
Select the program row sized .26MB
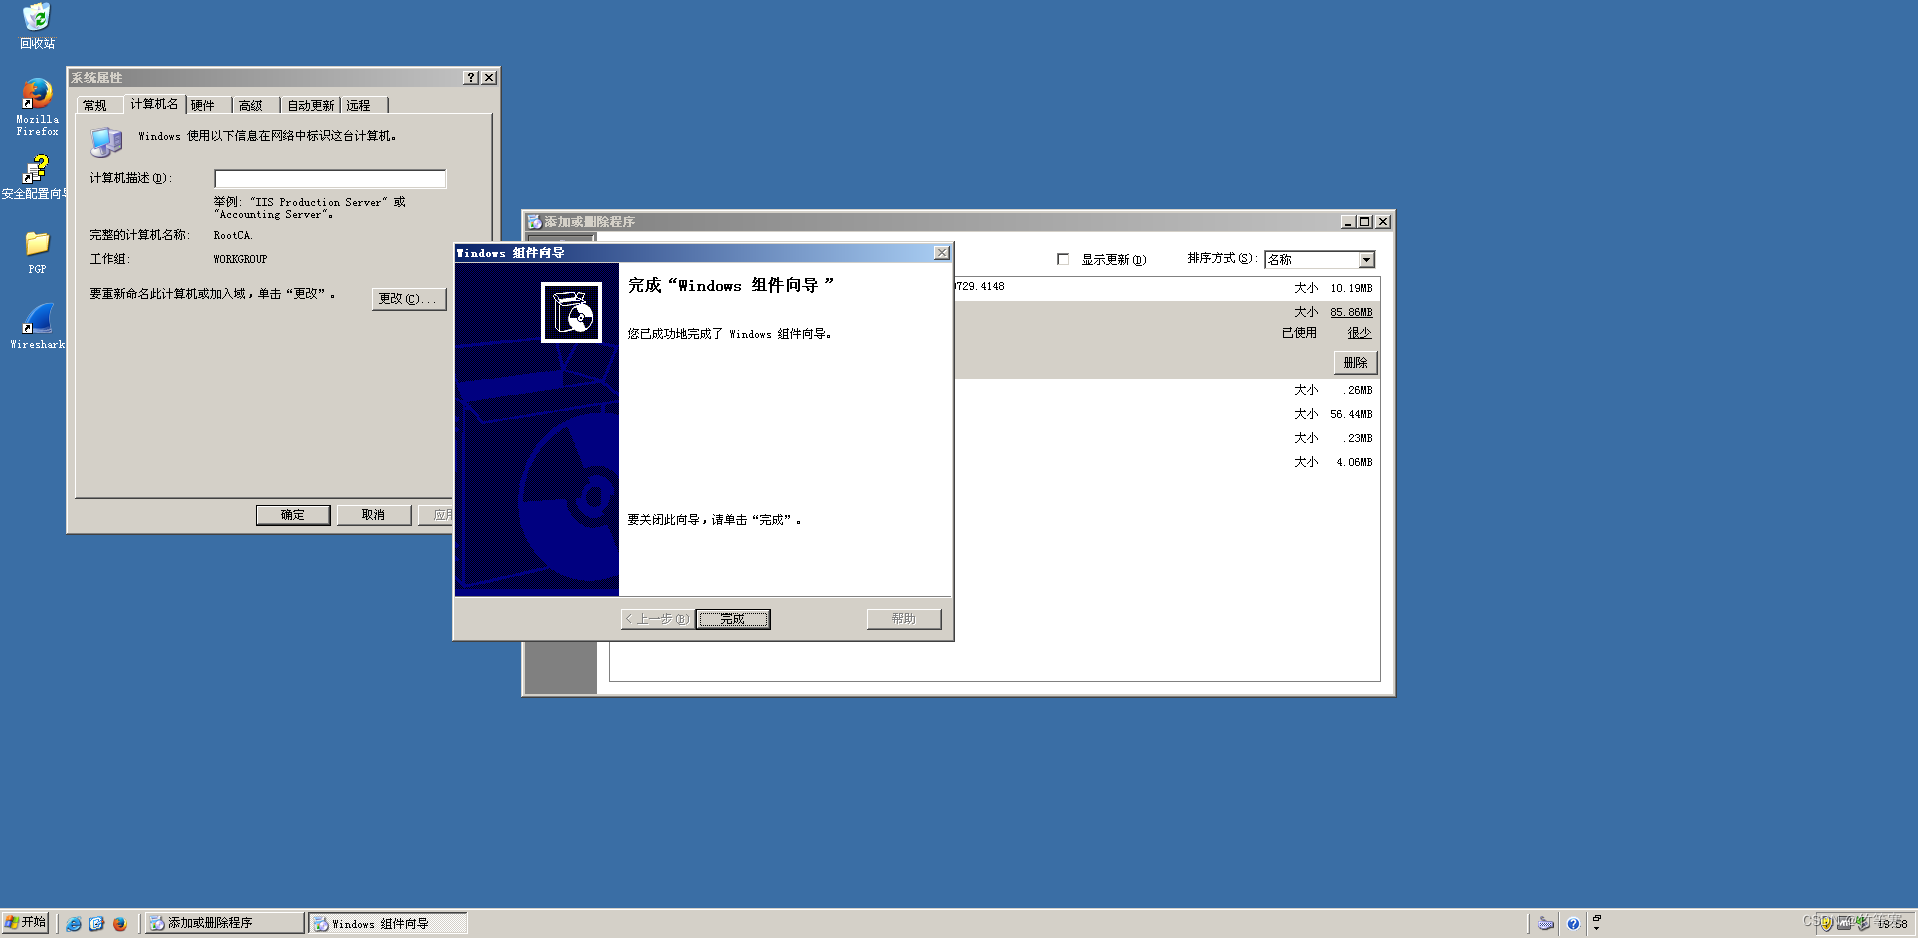tap(1166, 390)
